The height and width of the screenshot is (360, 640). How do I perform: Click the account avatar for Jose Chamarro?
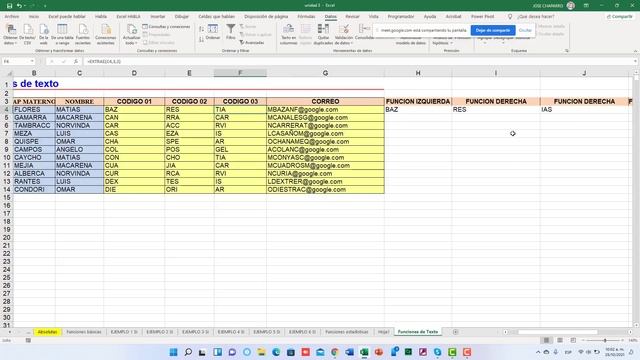[571, 6]
